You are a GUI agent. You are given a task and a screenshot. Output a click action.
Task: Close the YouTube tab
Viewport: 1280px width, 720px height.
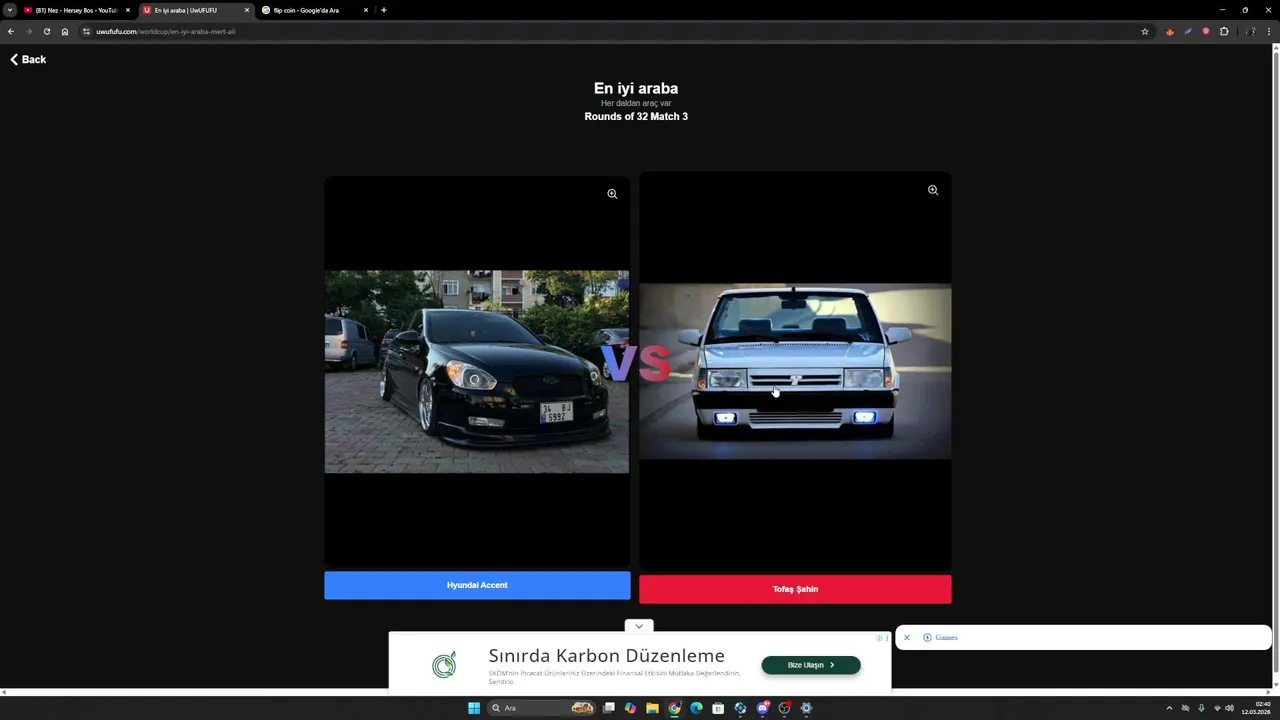[x=127, y=10]
